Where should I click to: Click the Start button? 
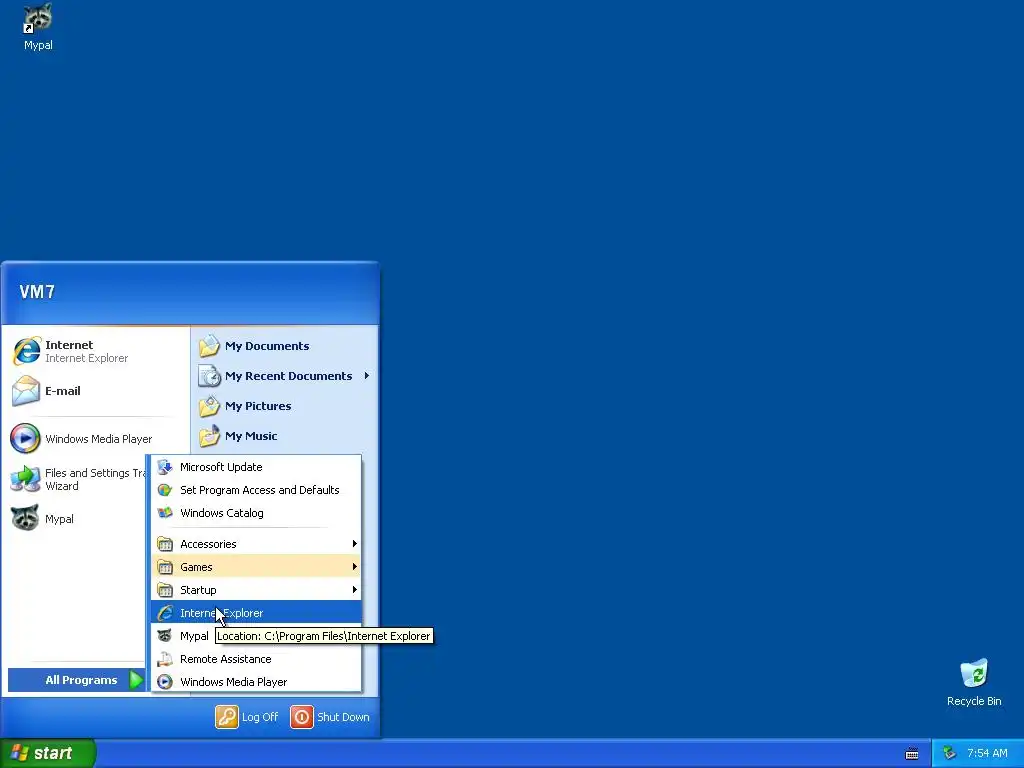click(x=48, y=753)
